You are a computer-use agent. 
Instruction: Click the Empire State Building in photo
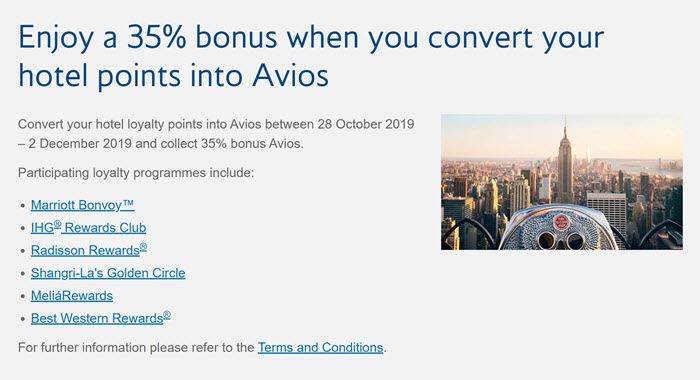tap(565, 163)
